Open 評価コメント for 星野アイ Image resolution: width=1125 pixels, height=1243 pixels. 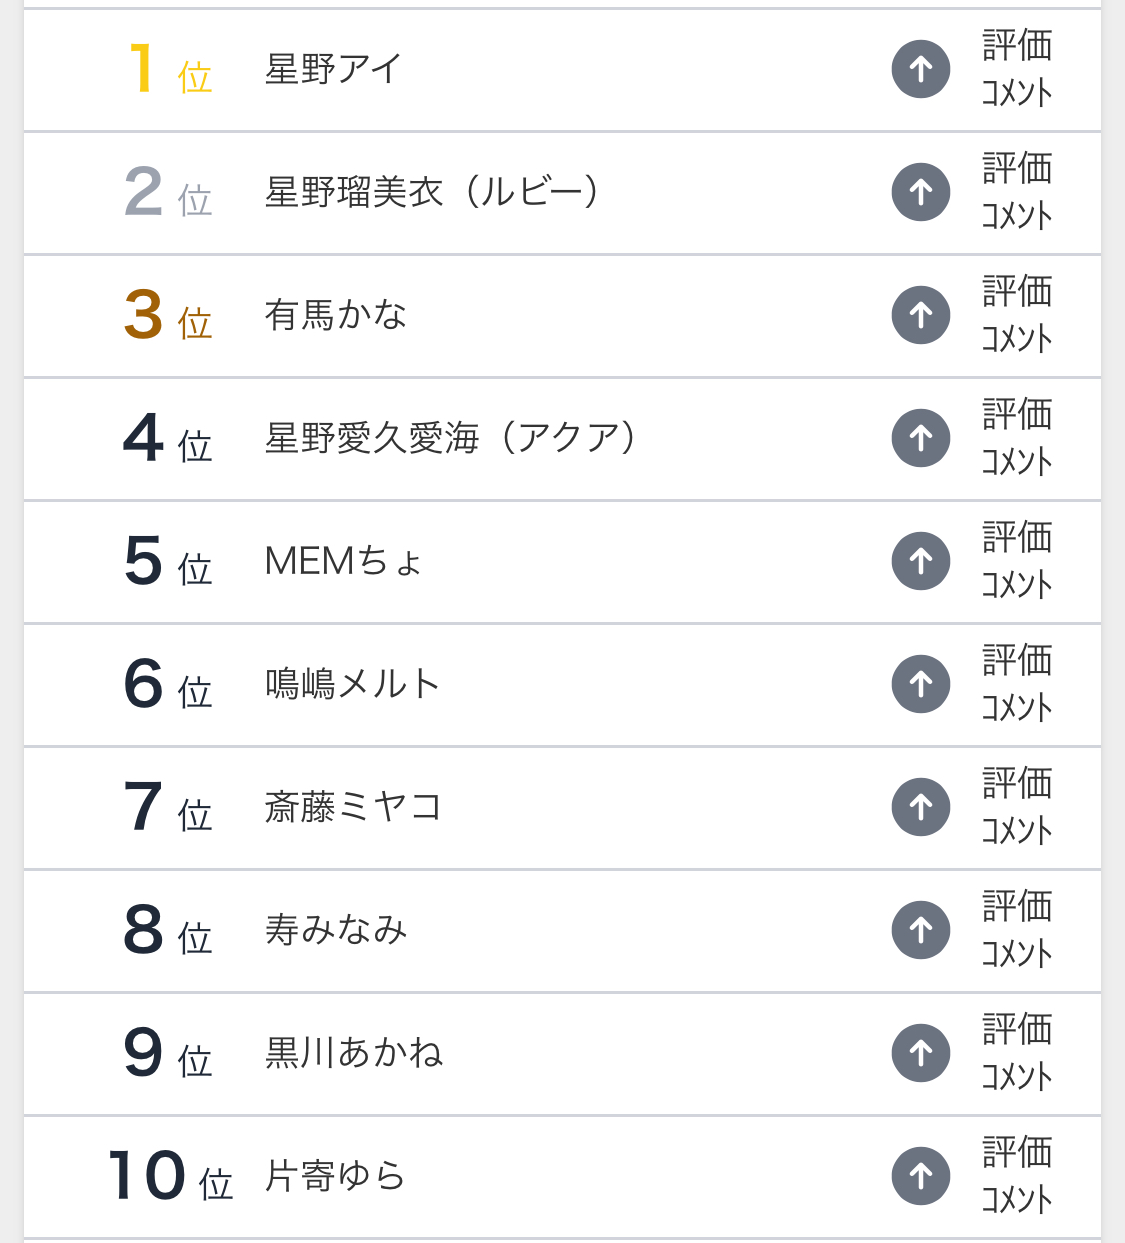[x=1016, y=69]
